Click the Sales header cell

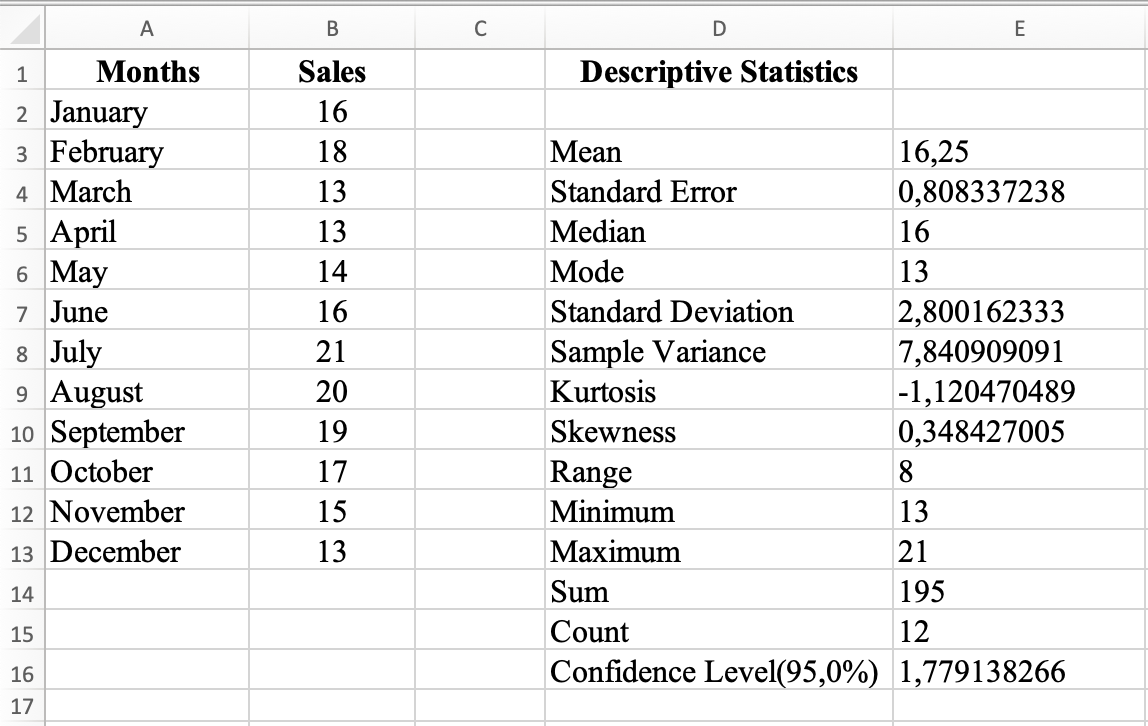332,71
